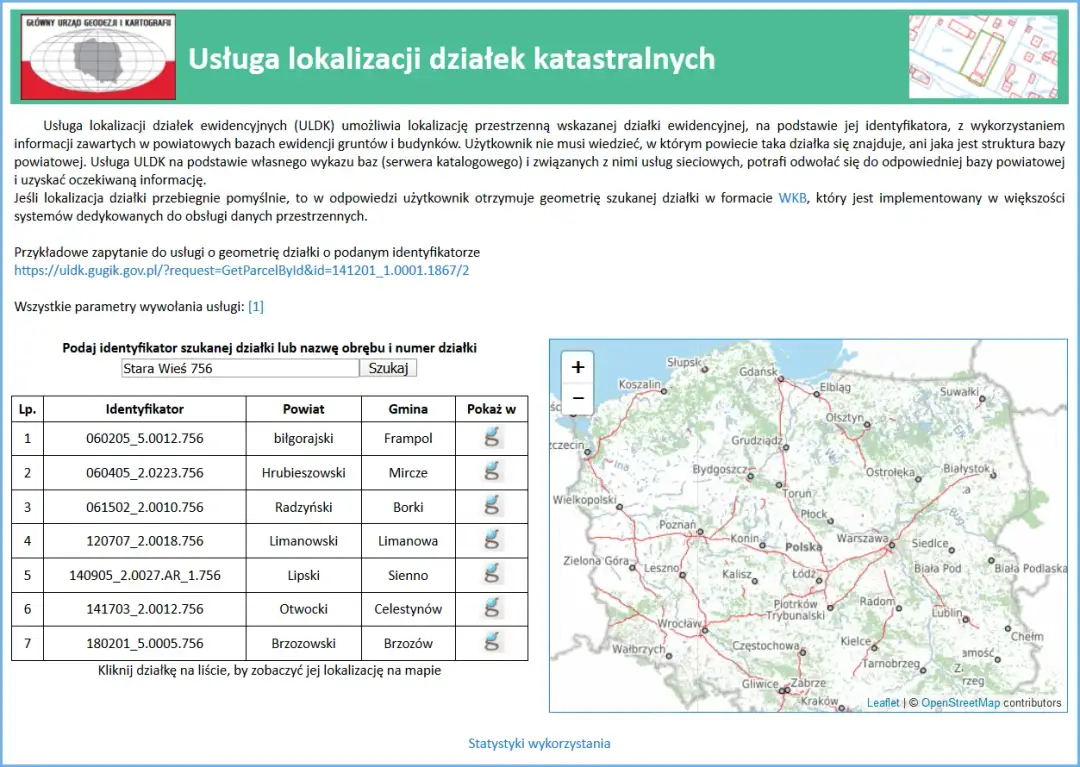The image size is (1080, 767).
Task: Open Geoportal view for the Mircze parcel
Action: (x=491, y=471)
